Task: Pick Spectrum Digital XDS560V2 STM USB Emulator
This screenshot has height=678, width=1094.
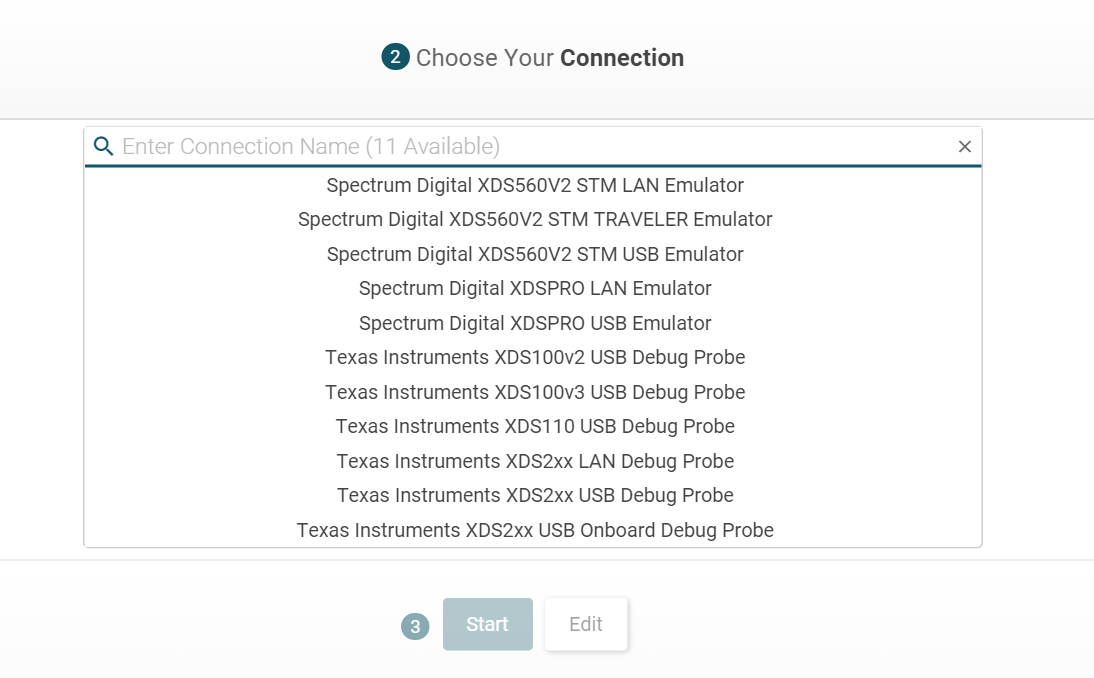Action: pyautogui.click(x=535, y=254)
